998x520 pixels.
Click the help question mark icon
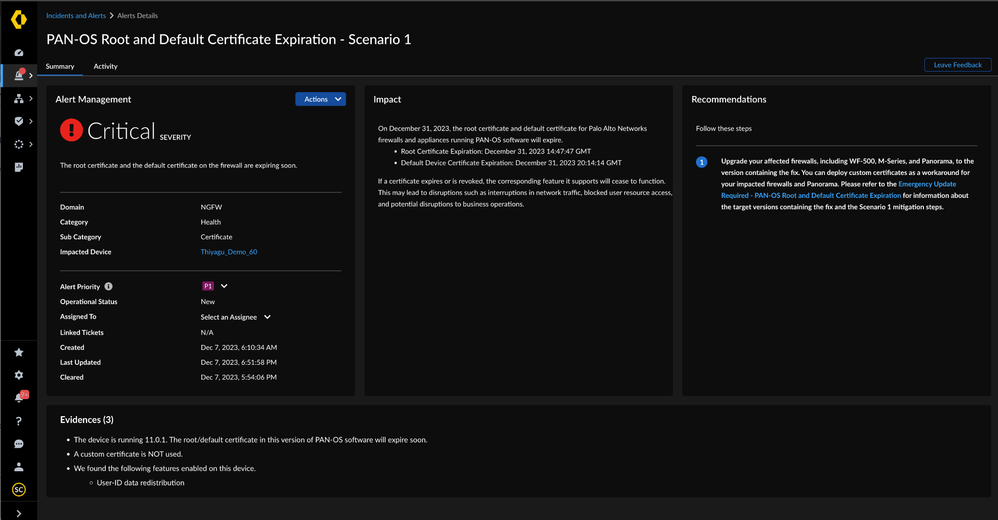pos(19,421)
